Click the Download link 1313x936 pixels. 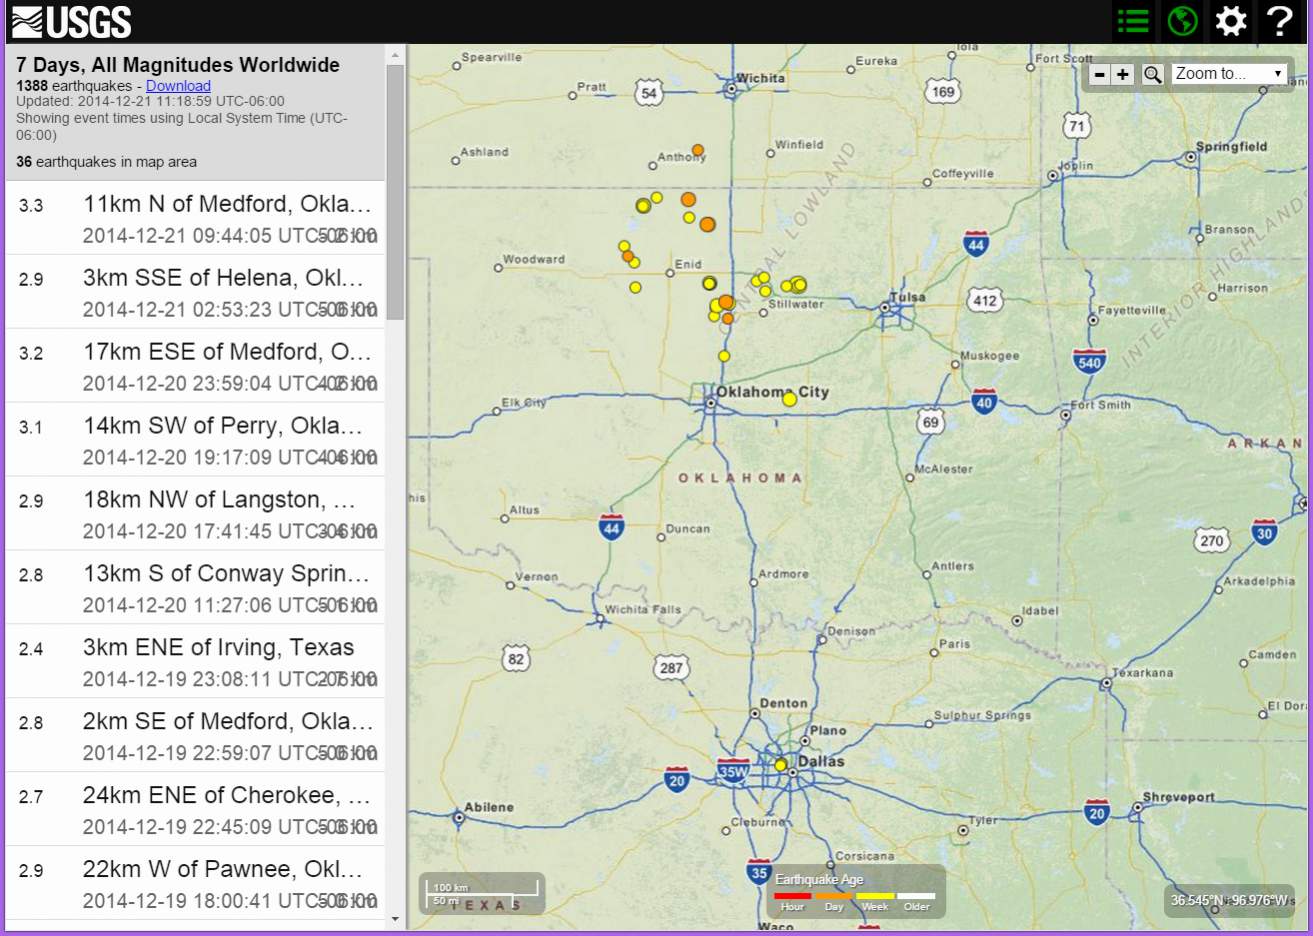click(178, 86)
